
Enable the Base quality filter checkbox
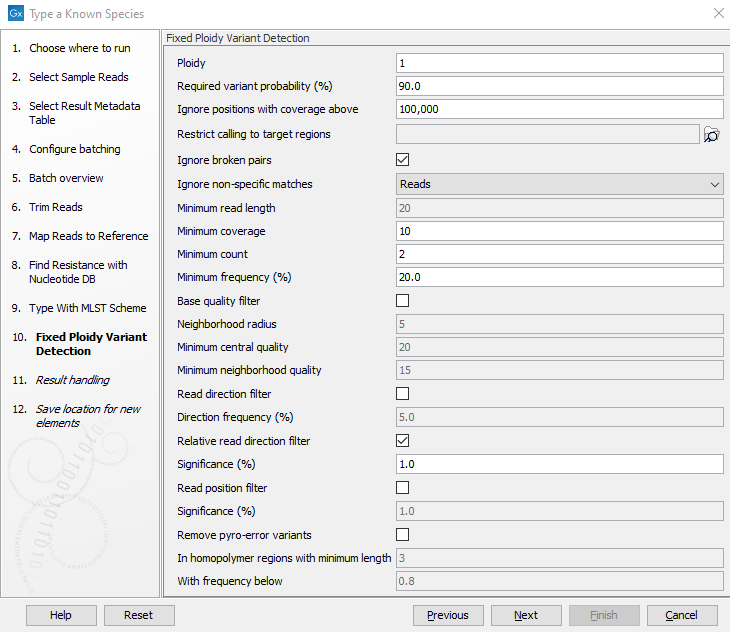pos(403,301)
